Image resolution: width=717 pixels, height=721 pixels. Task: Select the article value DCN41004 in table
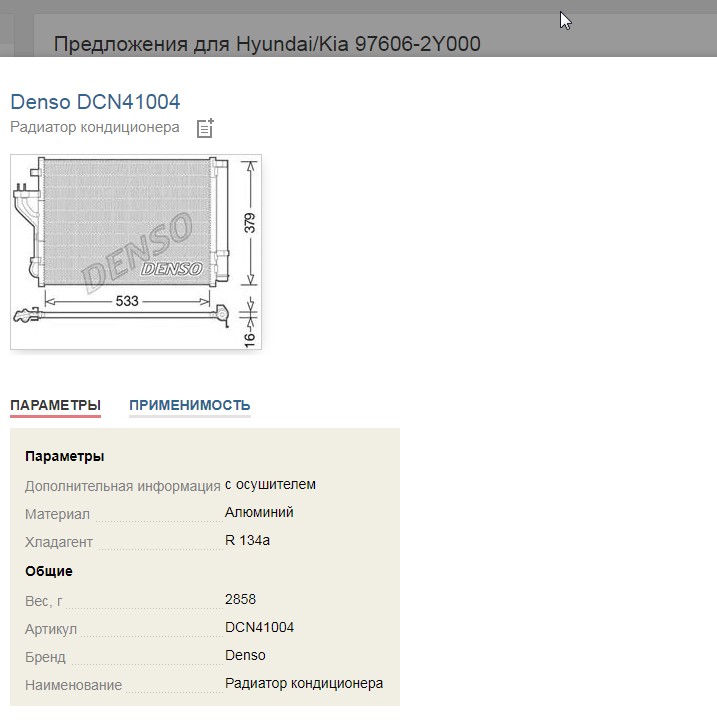pyautogui.click(x=259, y=627)
